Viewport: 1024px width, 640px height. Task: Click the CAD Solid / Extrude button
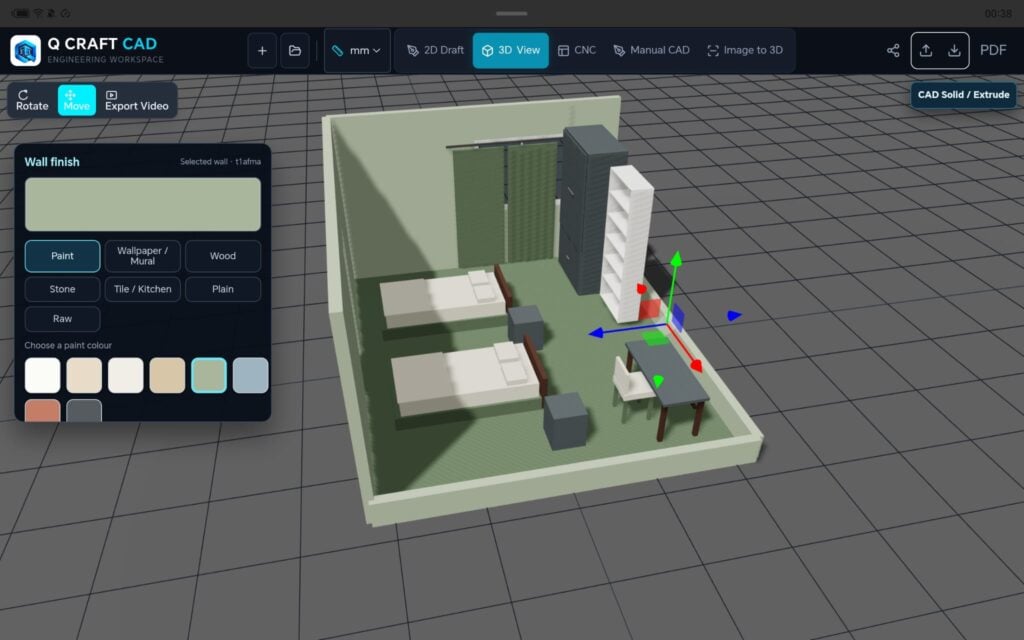tap(963, 95)
